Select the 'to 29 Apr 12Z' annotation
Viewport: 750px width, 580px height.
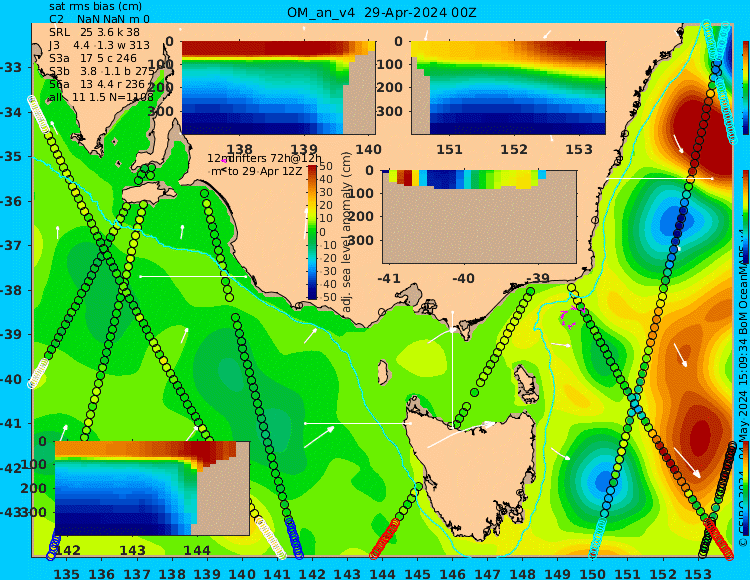[x=265, y=171]
